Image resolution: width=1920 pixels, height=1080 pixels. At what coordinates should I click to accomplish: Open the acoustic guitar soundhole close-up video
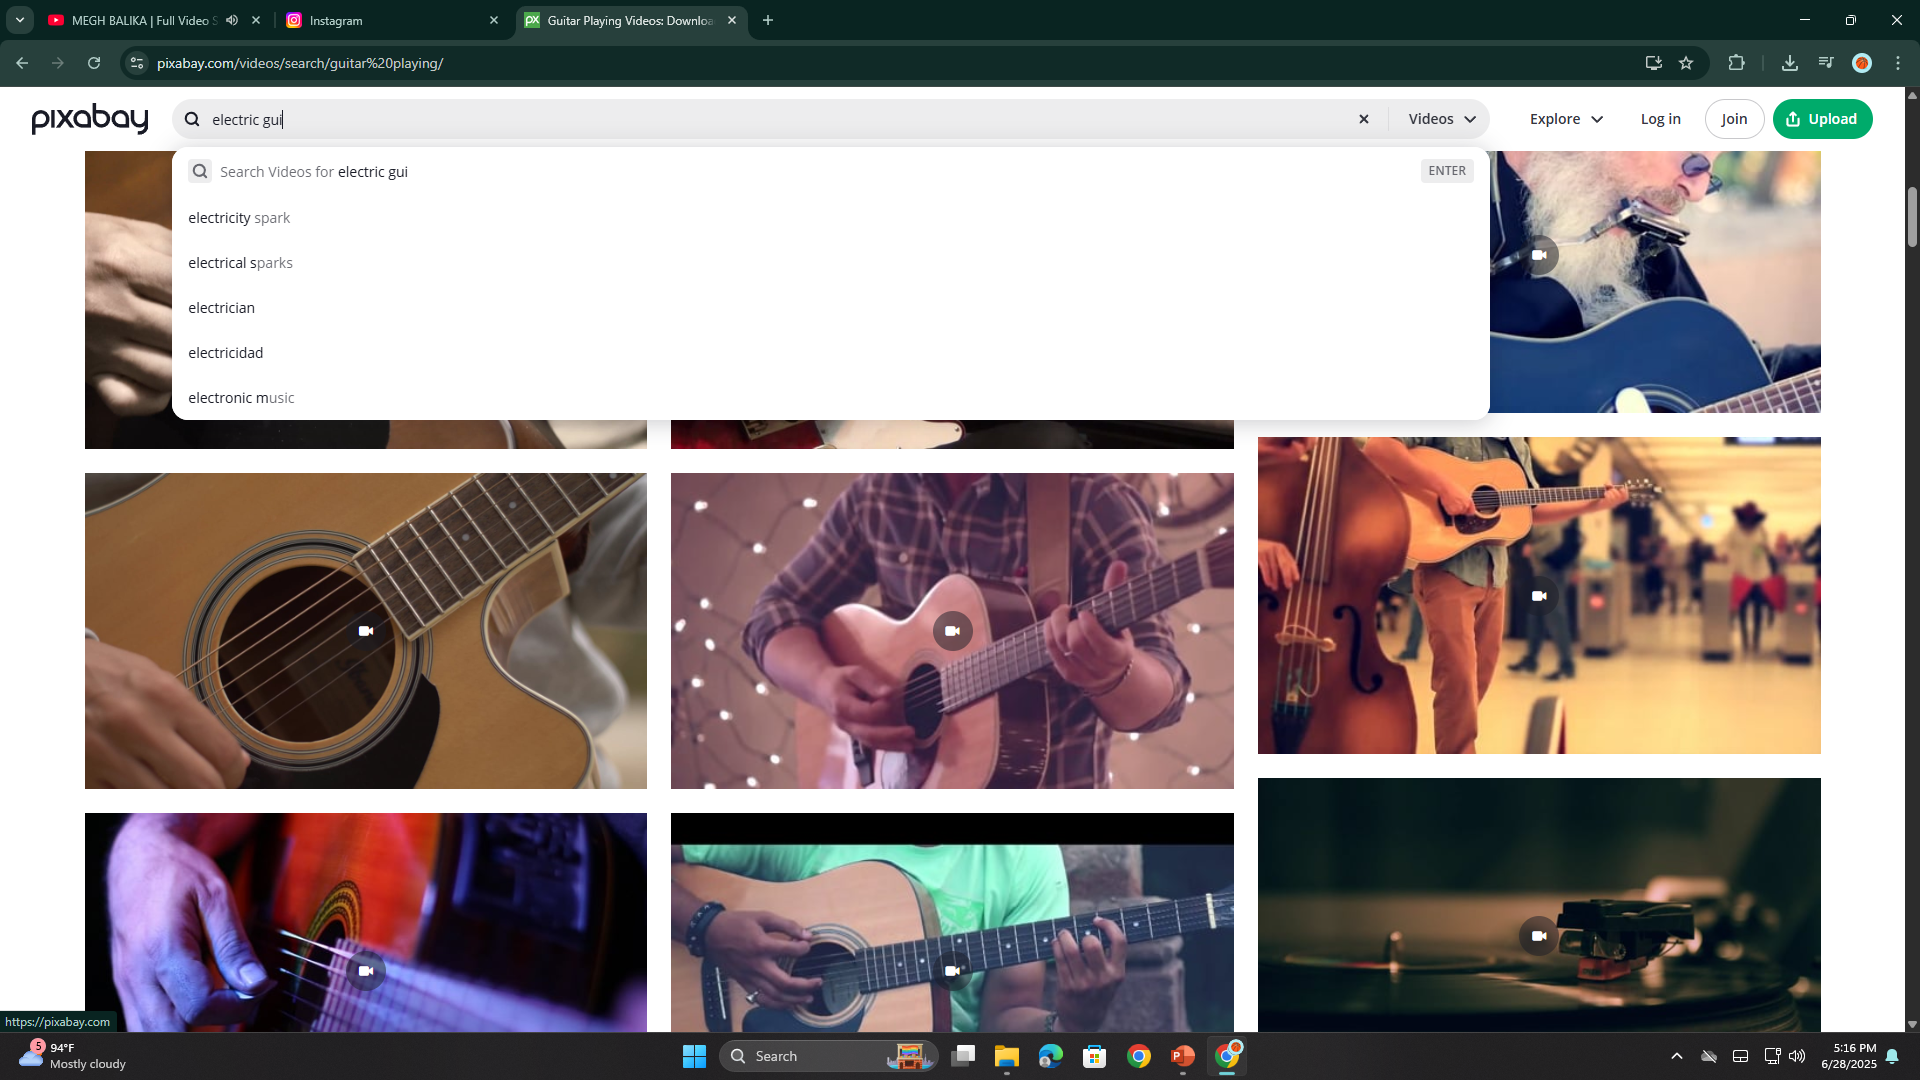click(366, 631)
